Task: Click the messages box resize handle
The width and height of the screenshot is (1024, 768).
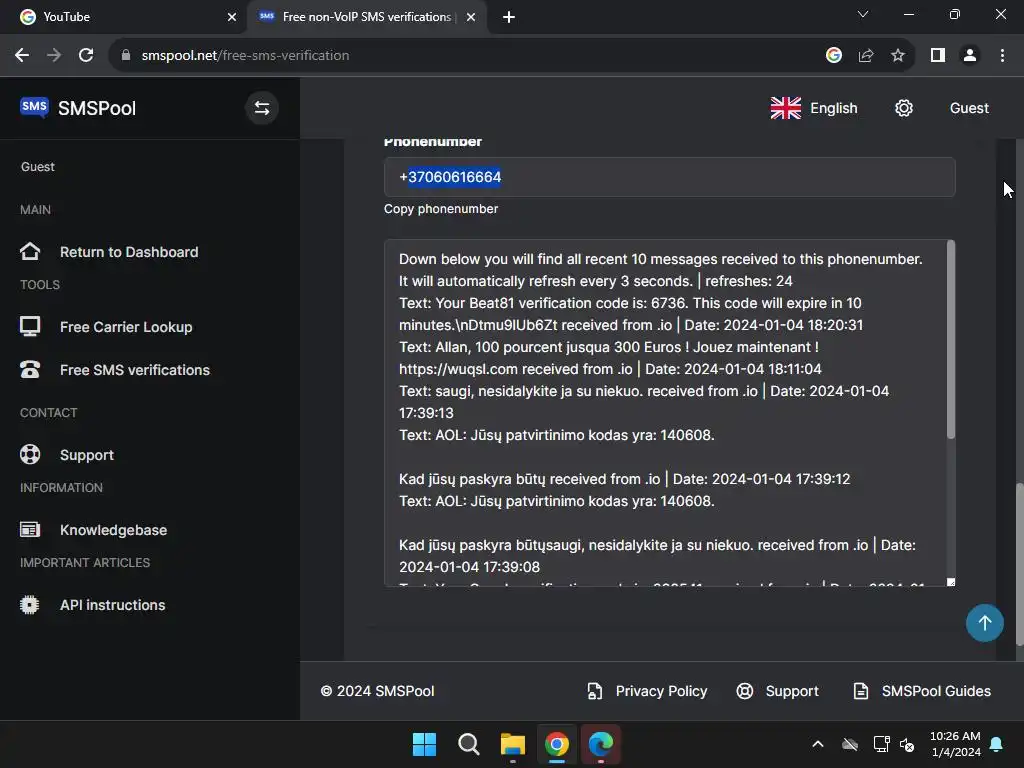Action: 951,582
